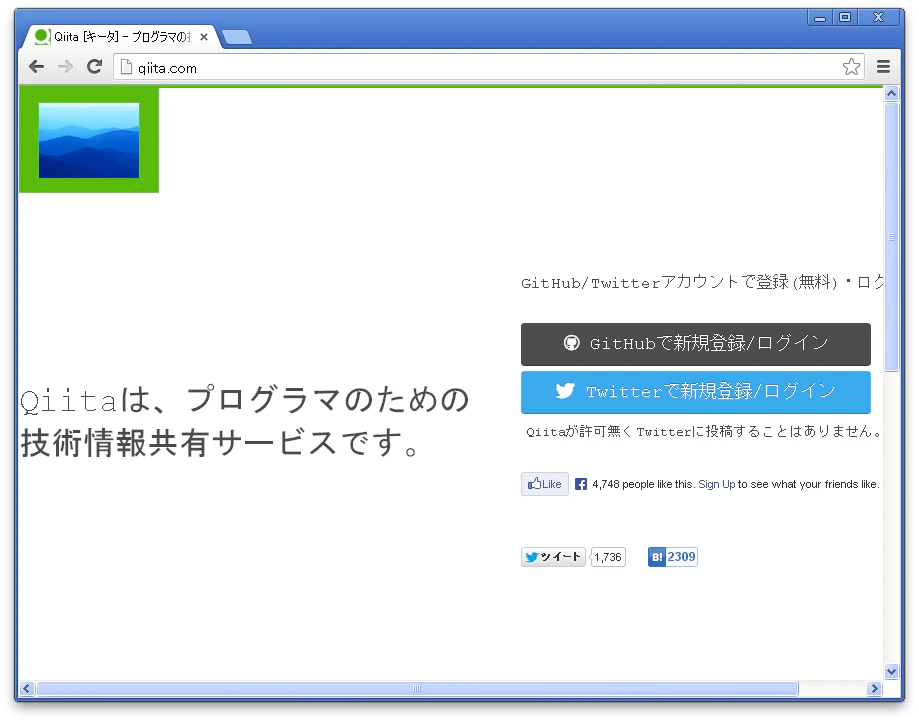Screen dimensions: 919x722
Task: Open a new tab
Action: click(237, 37)
